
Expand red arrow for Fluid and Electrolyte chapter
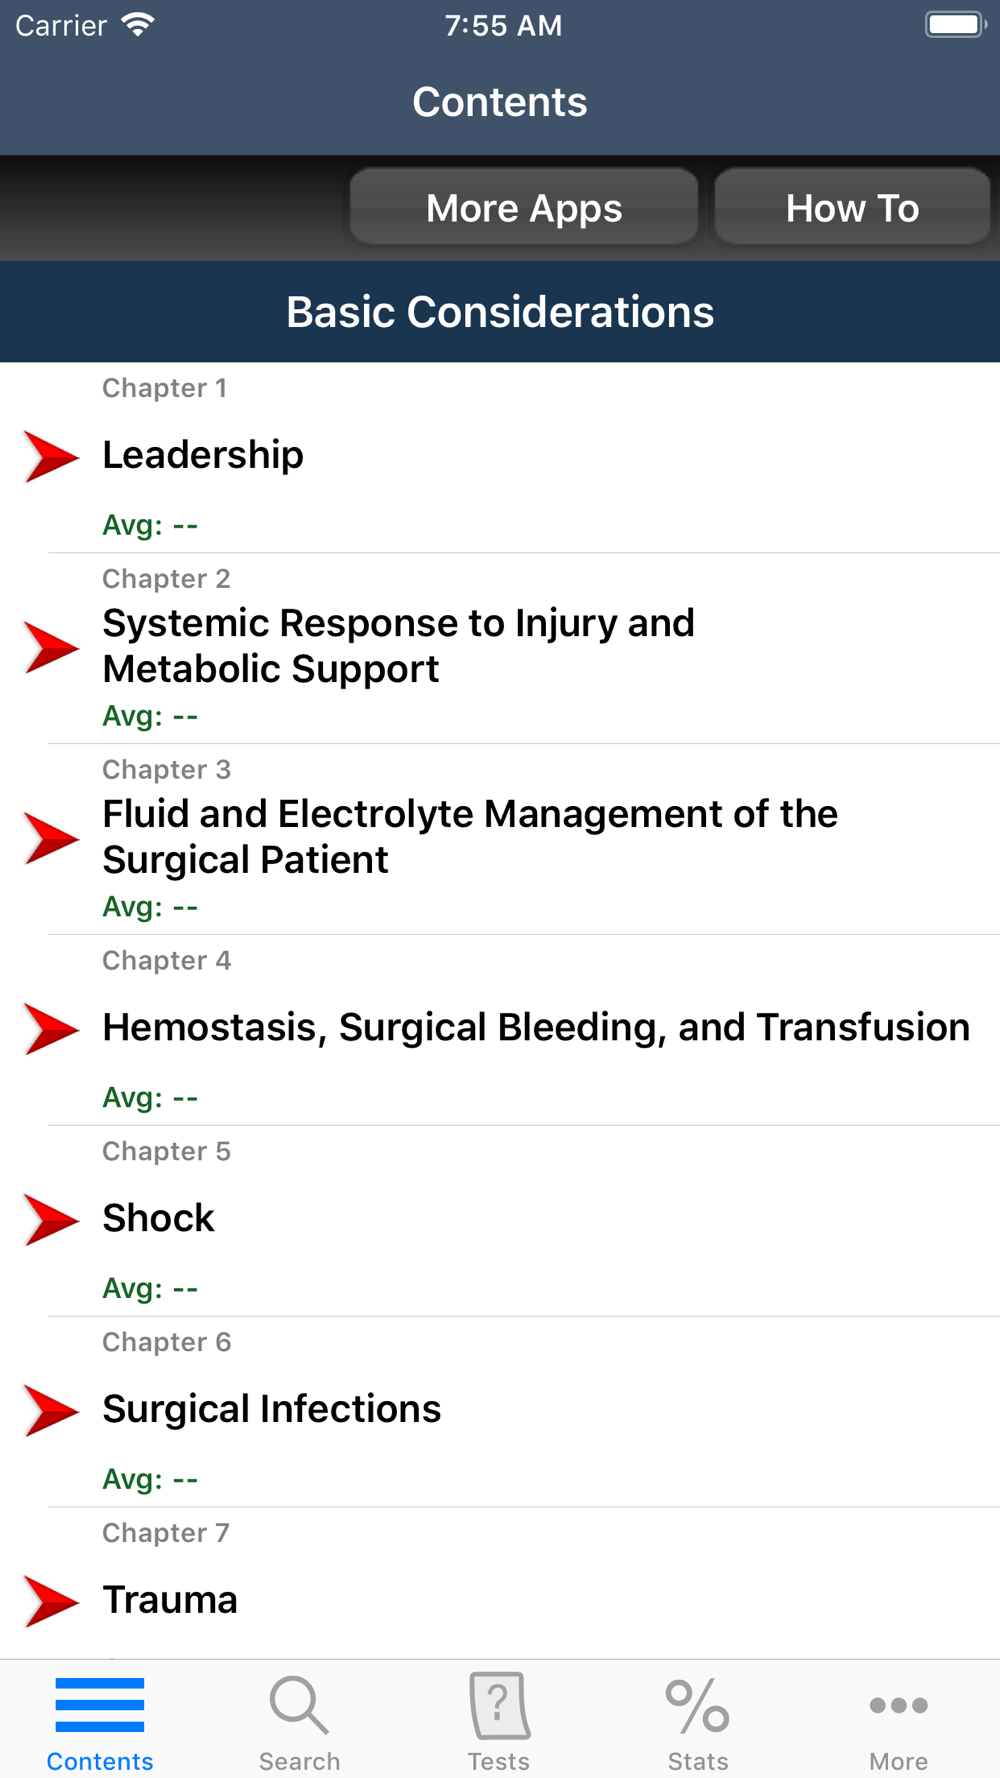51,838
